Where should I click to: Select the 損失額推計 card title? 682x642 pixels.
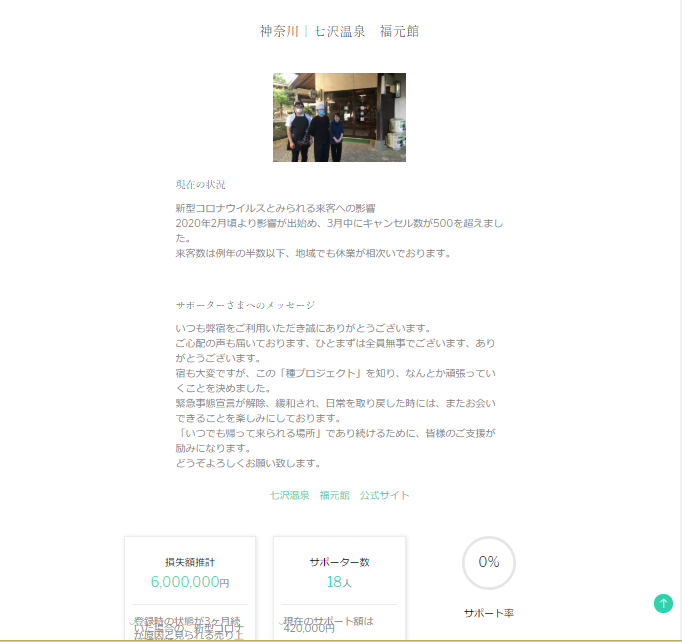click(x=190, y=562)
